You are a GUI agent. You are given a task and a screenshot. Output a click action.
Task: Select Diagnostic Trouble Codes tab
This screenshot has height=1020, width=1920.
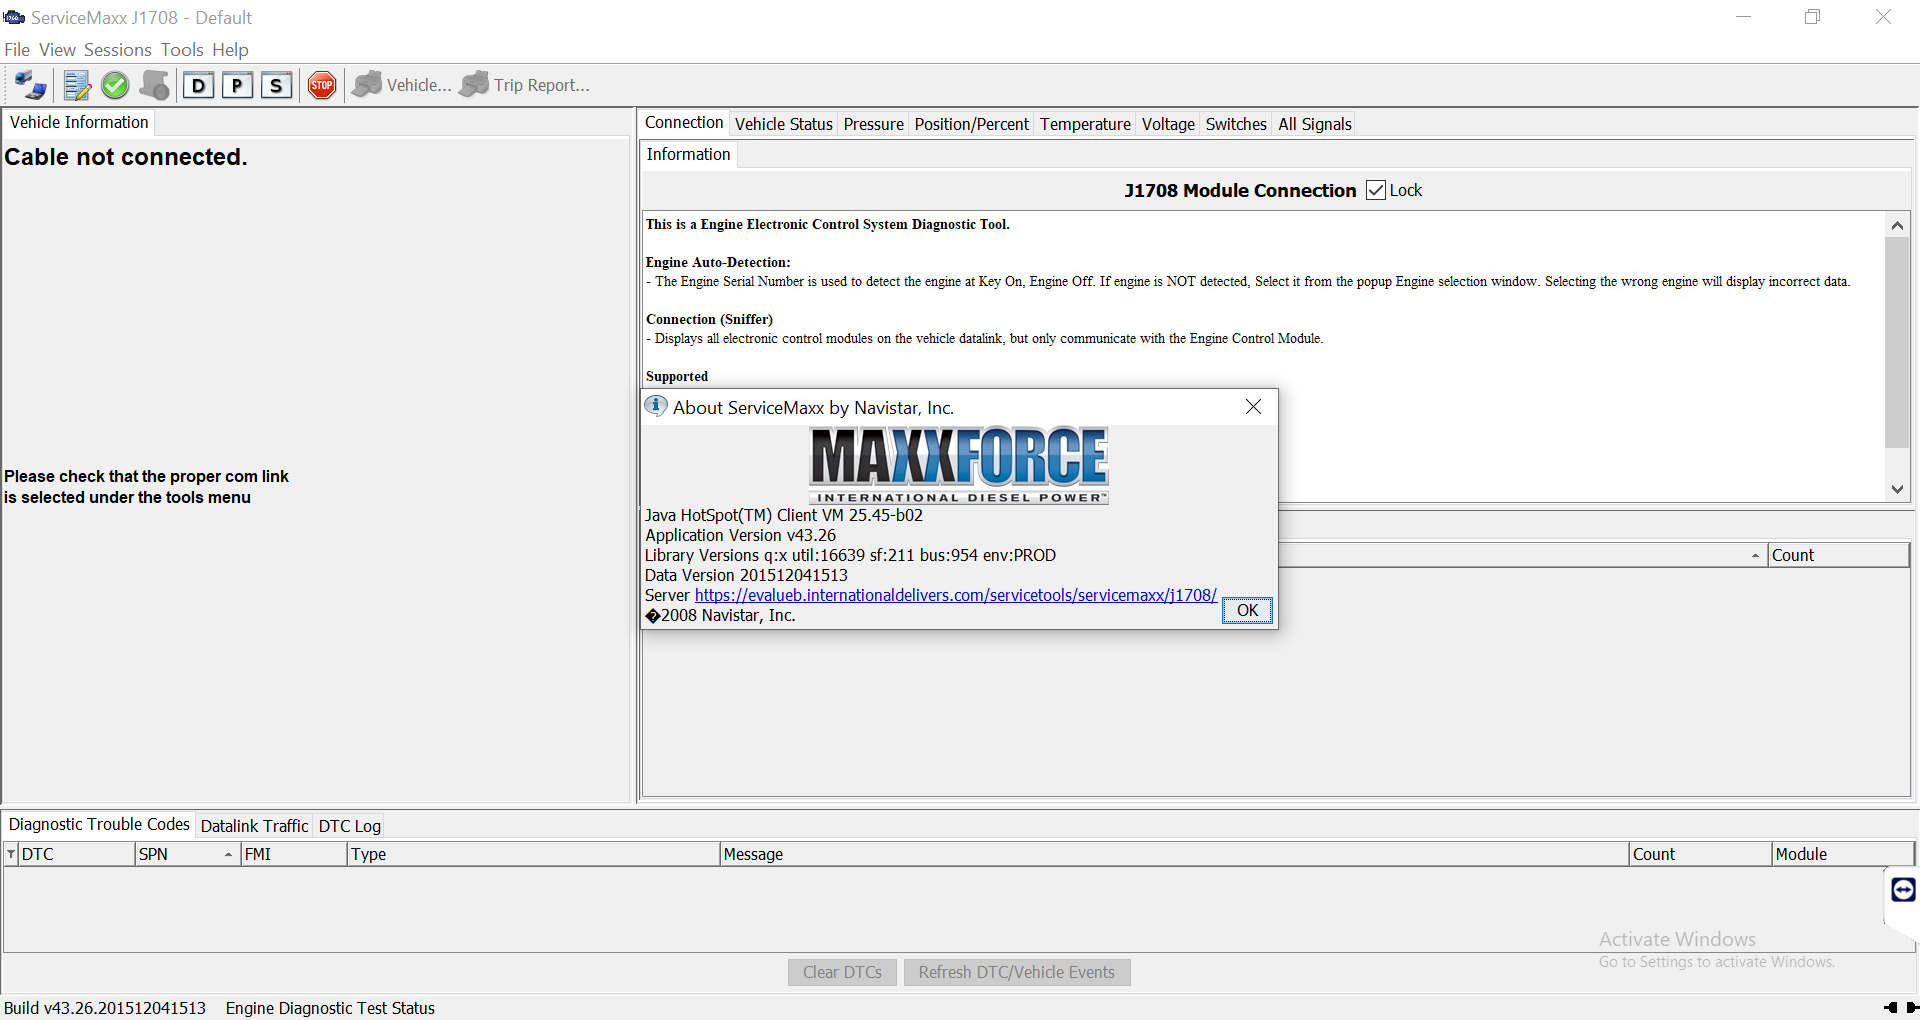(x=99, y=824)
